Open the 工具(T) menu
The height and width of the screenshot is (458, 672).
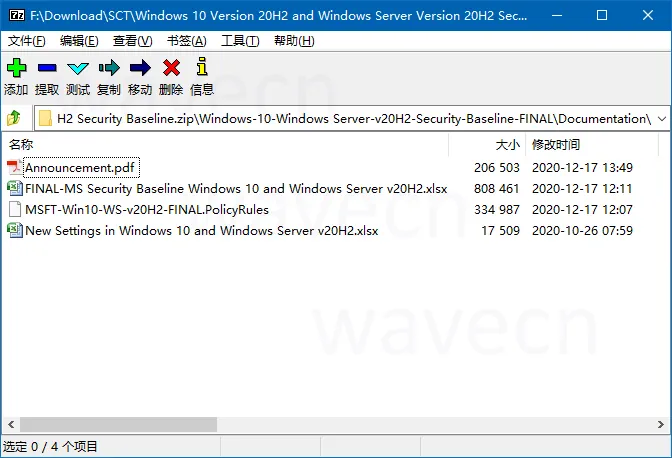(x=240, y=41)
